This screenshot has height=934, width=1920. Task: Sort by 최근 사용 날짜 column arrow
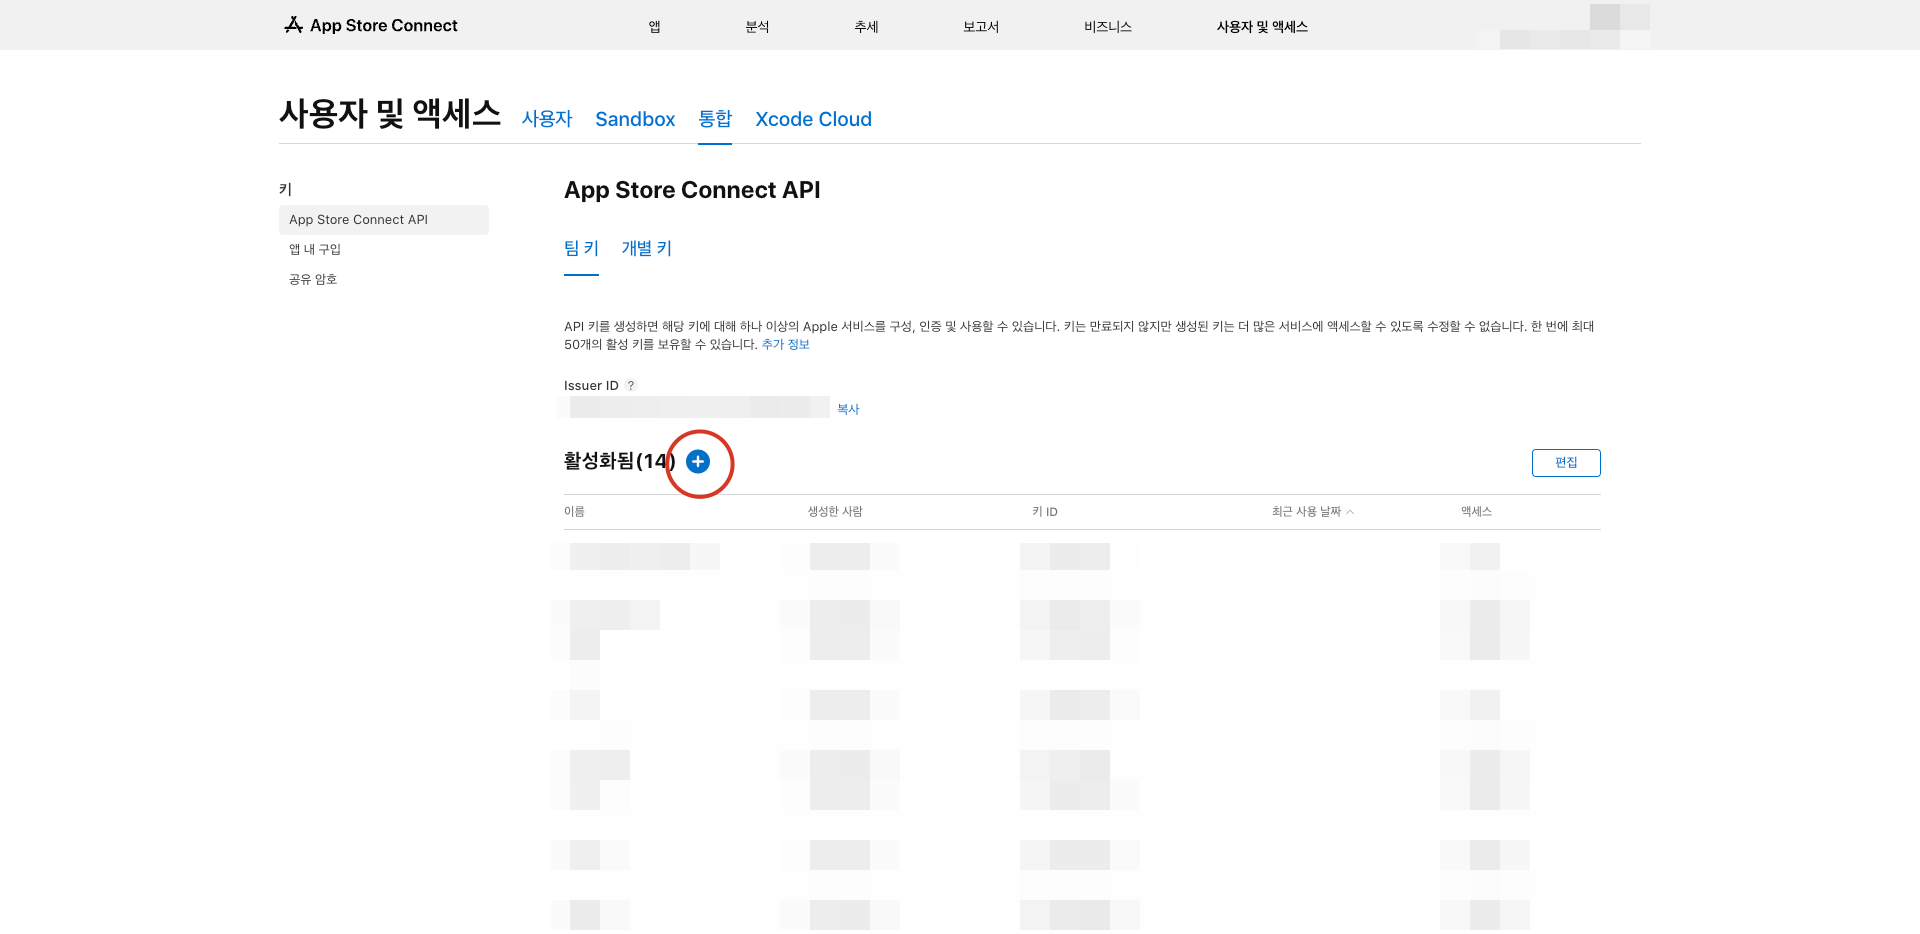tap(1350, 512)
